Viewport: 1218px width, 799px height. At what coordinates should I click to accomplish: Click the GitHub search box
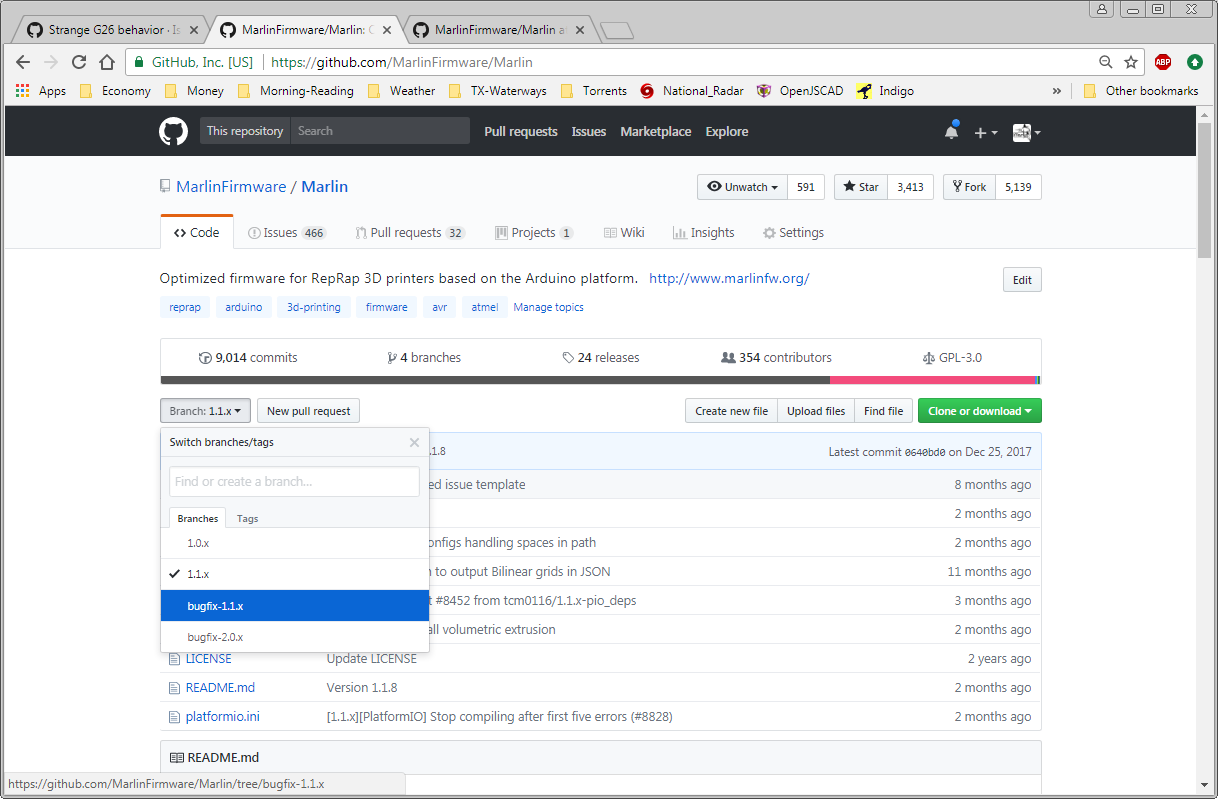click(380, 131)
